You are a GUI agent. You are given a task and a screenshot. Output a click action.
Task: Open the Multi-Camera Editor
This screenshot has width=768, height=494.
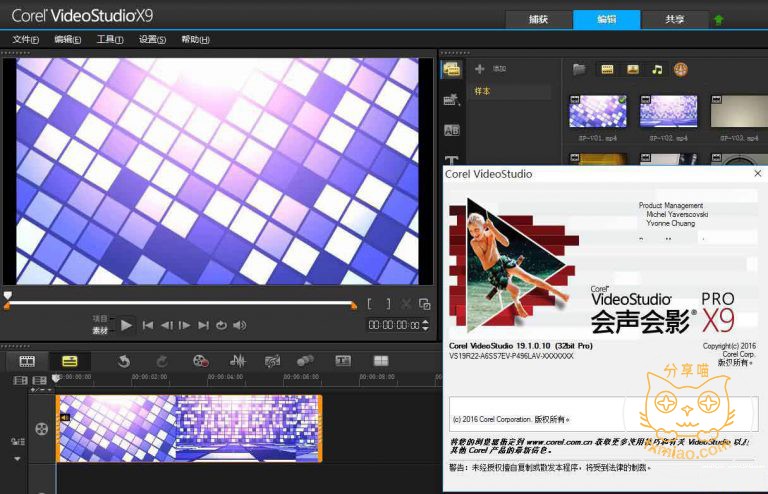[381, 361]
